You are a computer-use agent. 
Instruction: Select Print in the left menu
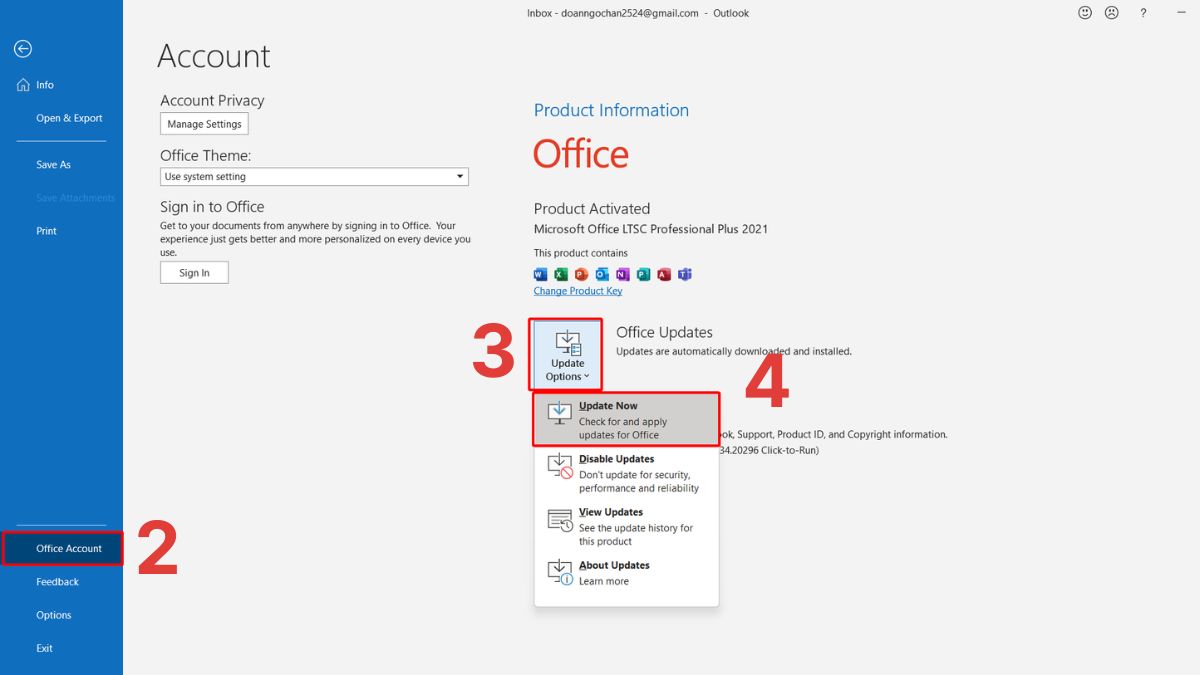[x=46, y=231]
